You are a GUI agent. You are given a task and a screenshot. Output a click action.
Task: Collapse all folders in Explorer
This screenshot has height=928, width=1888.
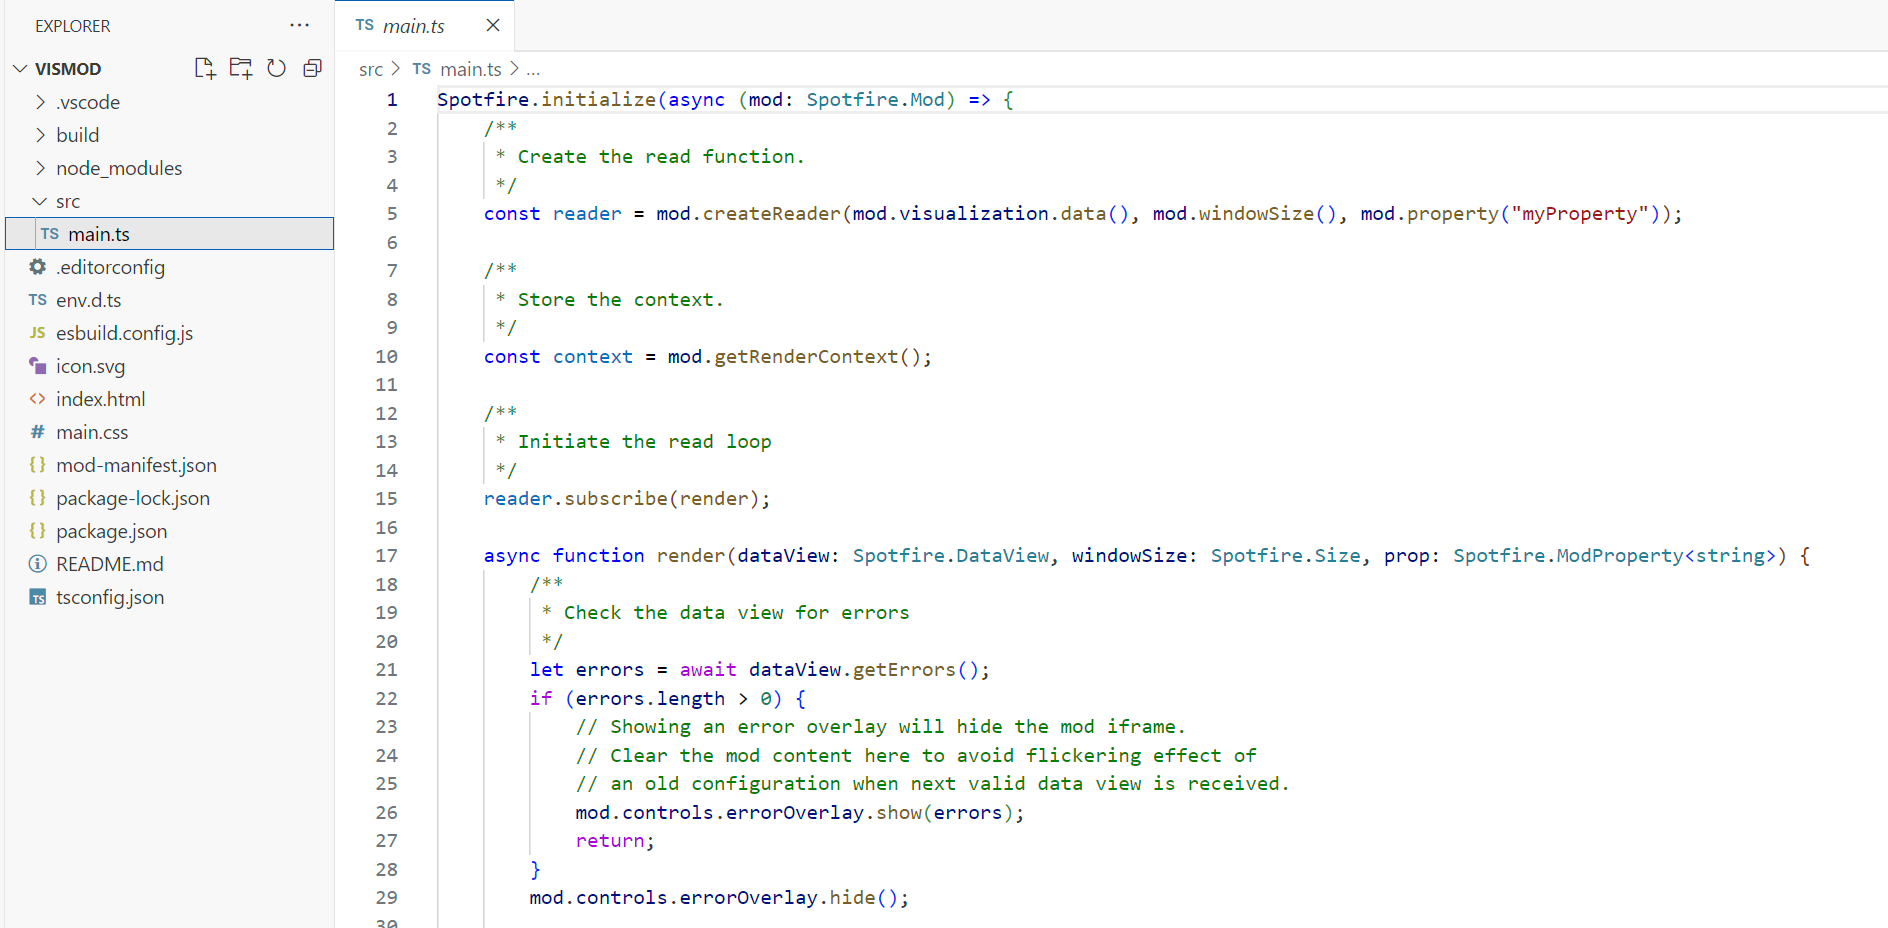point(313,68)
